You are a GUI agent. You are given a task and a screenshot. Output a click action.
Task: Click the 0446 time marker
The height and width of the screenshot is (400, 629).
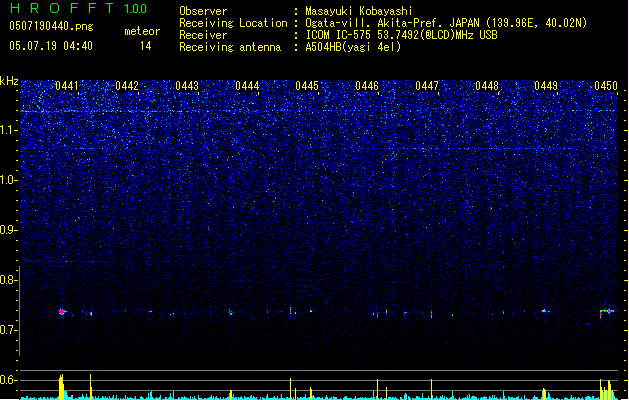click(367, 86)
